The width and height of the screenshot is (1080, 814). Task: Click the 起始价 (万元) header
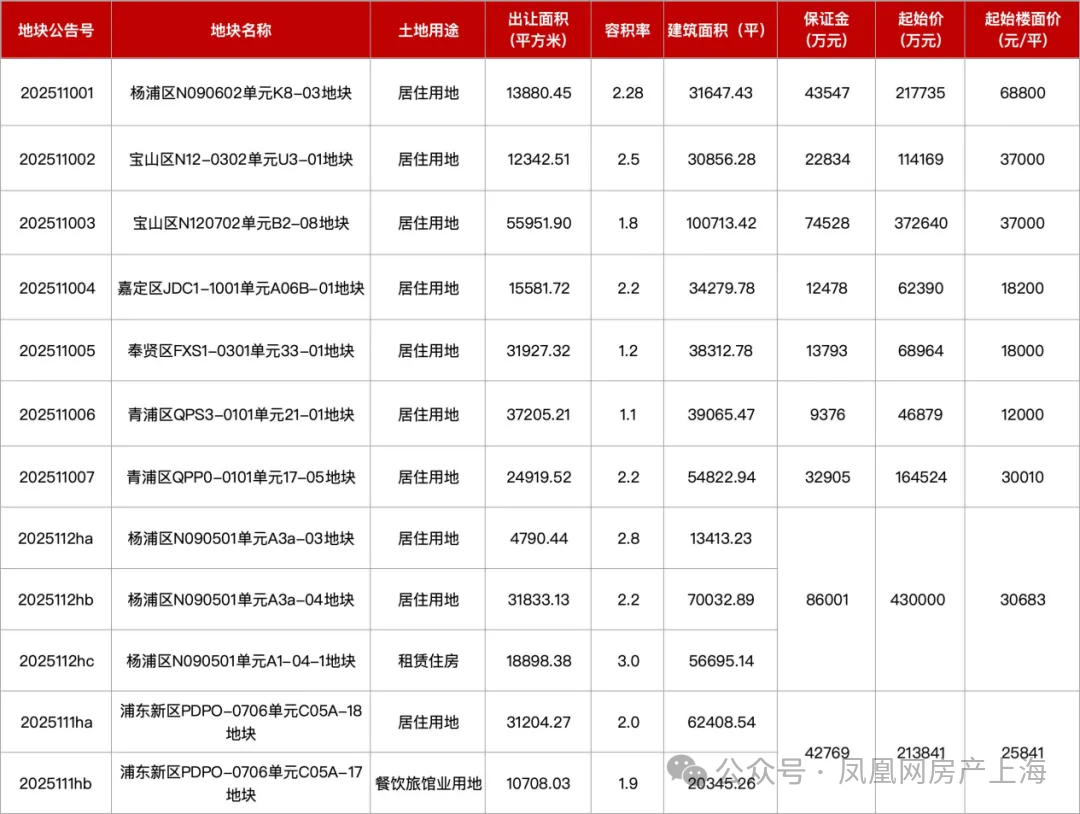pyautogui.click(x=920, y=30)
